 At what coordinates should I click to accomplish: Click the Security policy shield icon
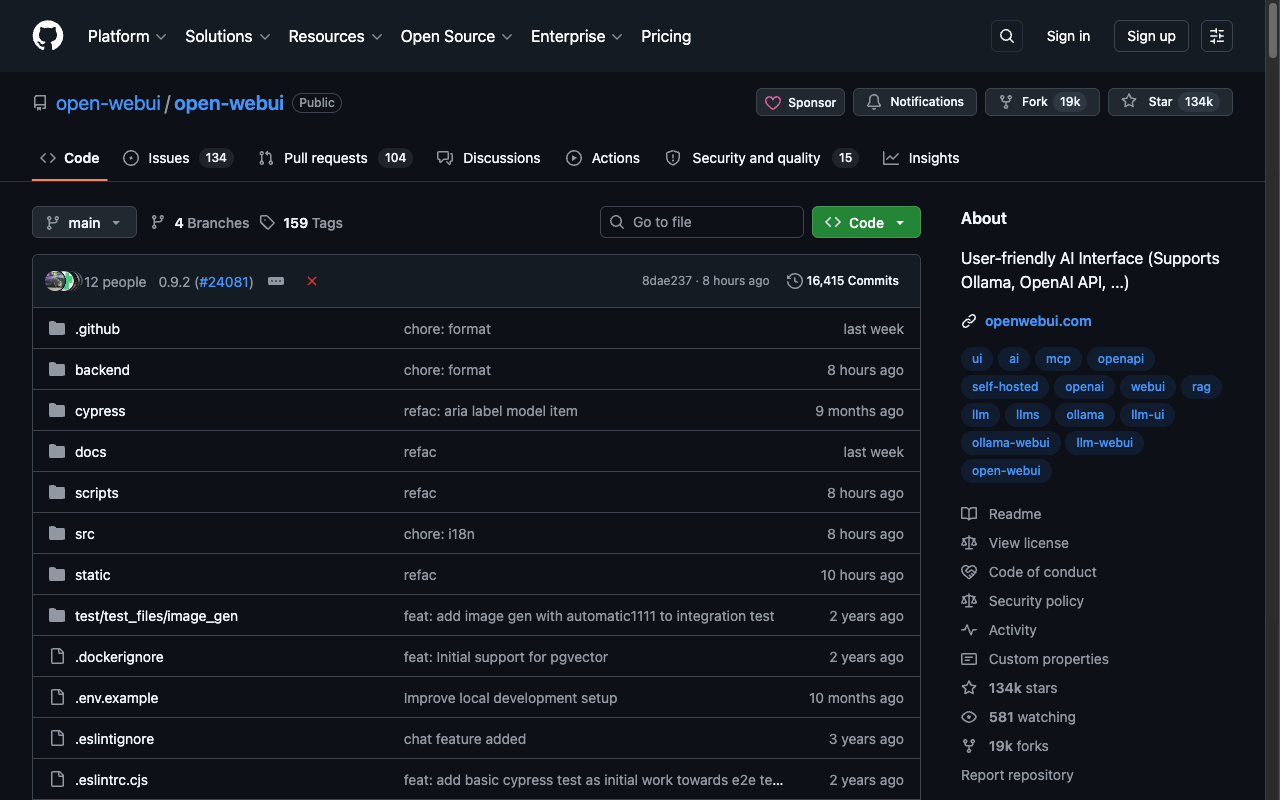point(968,600)
